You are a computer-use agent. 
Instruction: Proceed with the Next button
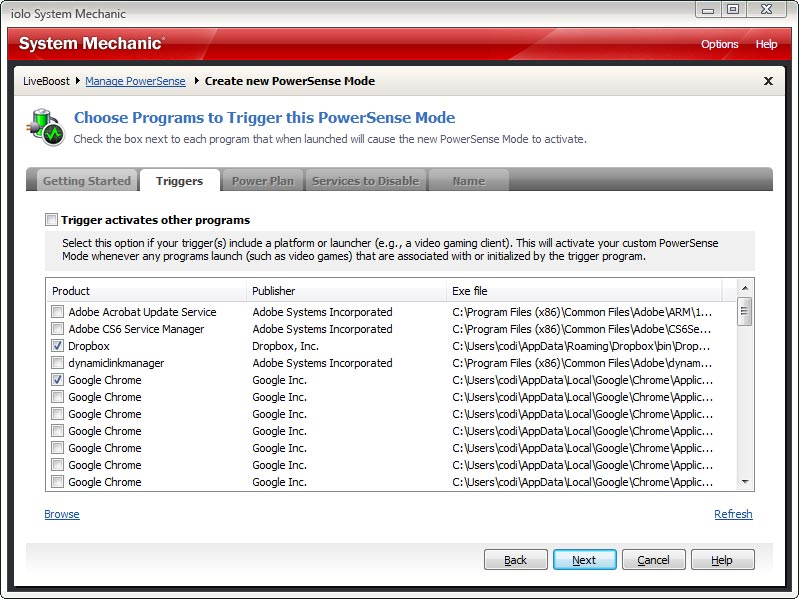click(x=584, y=560)
